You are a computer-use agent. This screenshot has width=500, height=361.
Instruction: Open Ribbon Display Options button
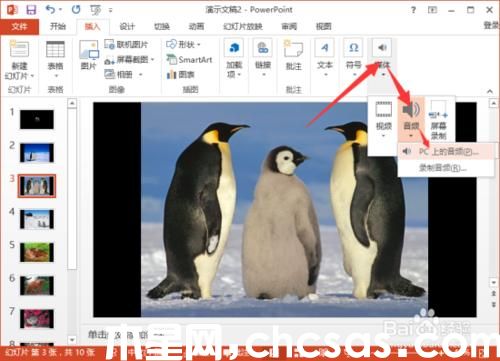pos(432,10)
